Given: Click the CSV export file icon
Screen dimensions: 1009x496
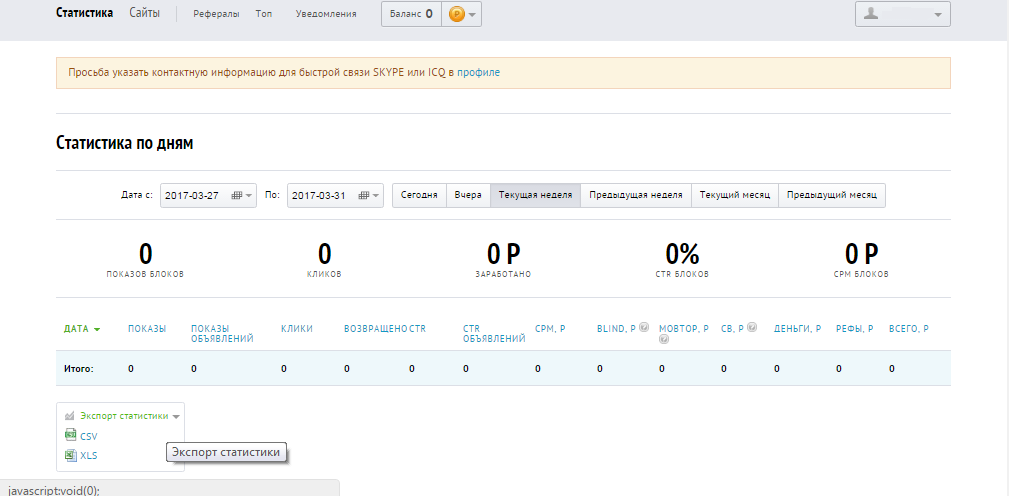Looking at the screenshot, I should pyautogui.click(x=70, y=436).
